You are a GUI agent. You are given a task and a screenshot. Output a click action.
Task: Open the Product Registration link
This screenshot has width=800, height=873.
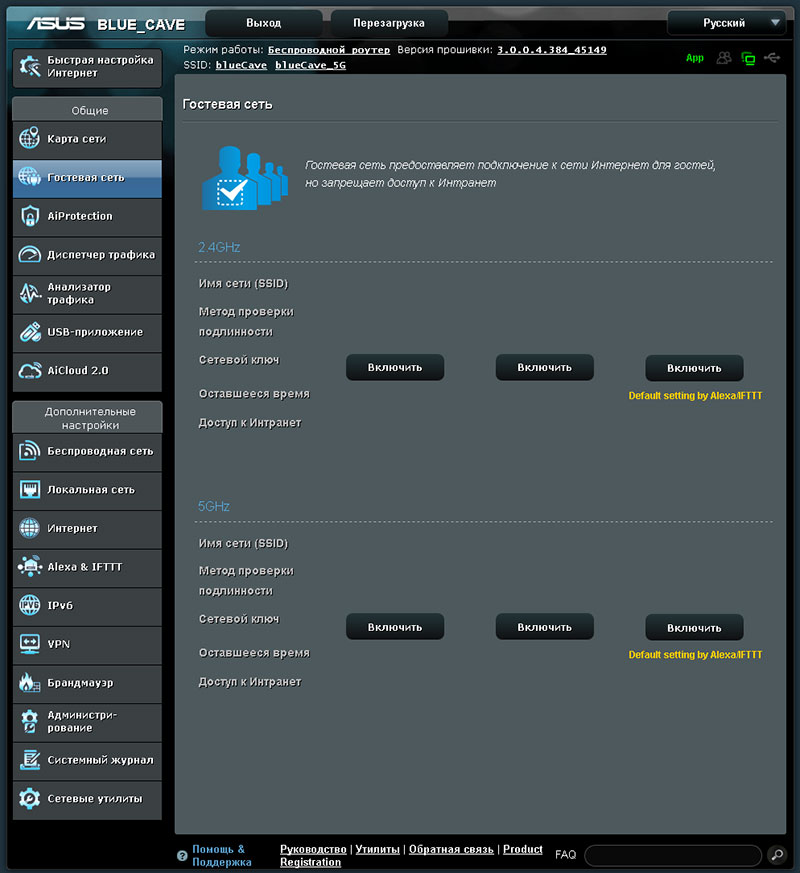point(523,849)
